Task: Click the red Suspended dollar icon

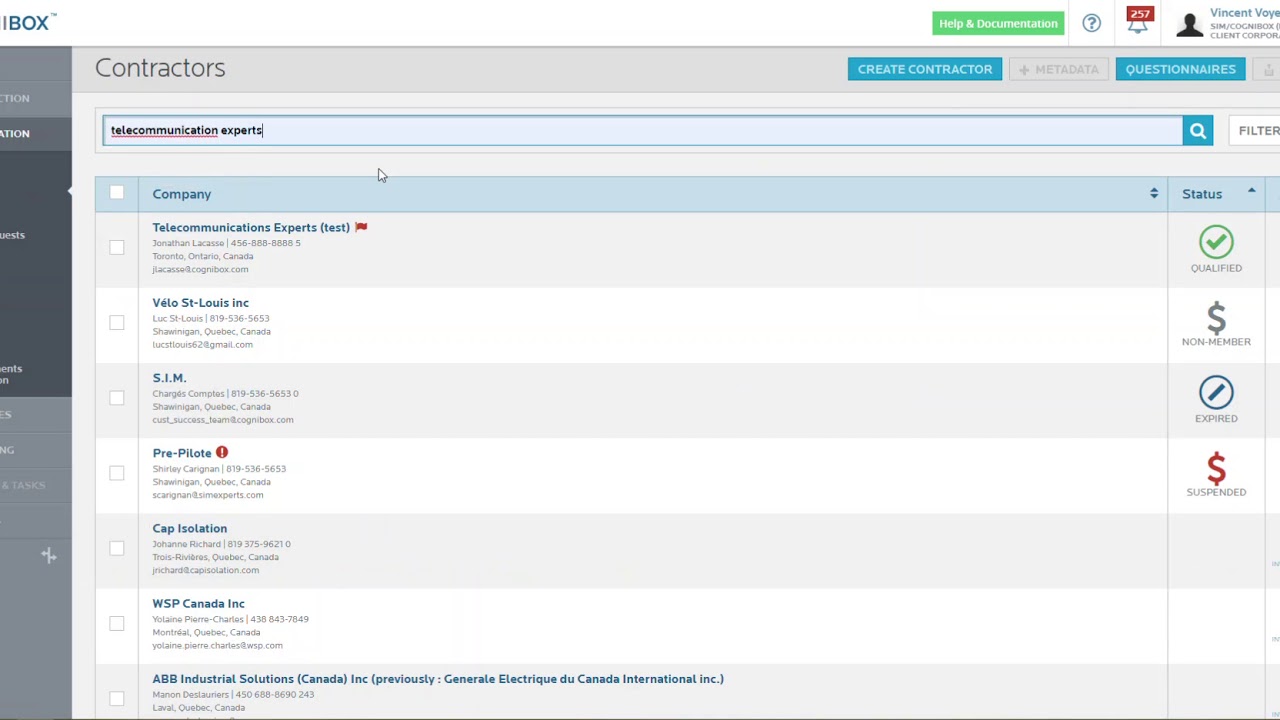Action: coord(1216,468)
